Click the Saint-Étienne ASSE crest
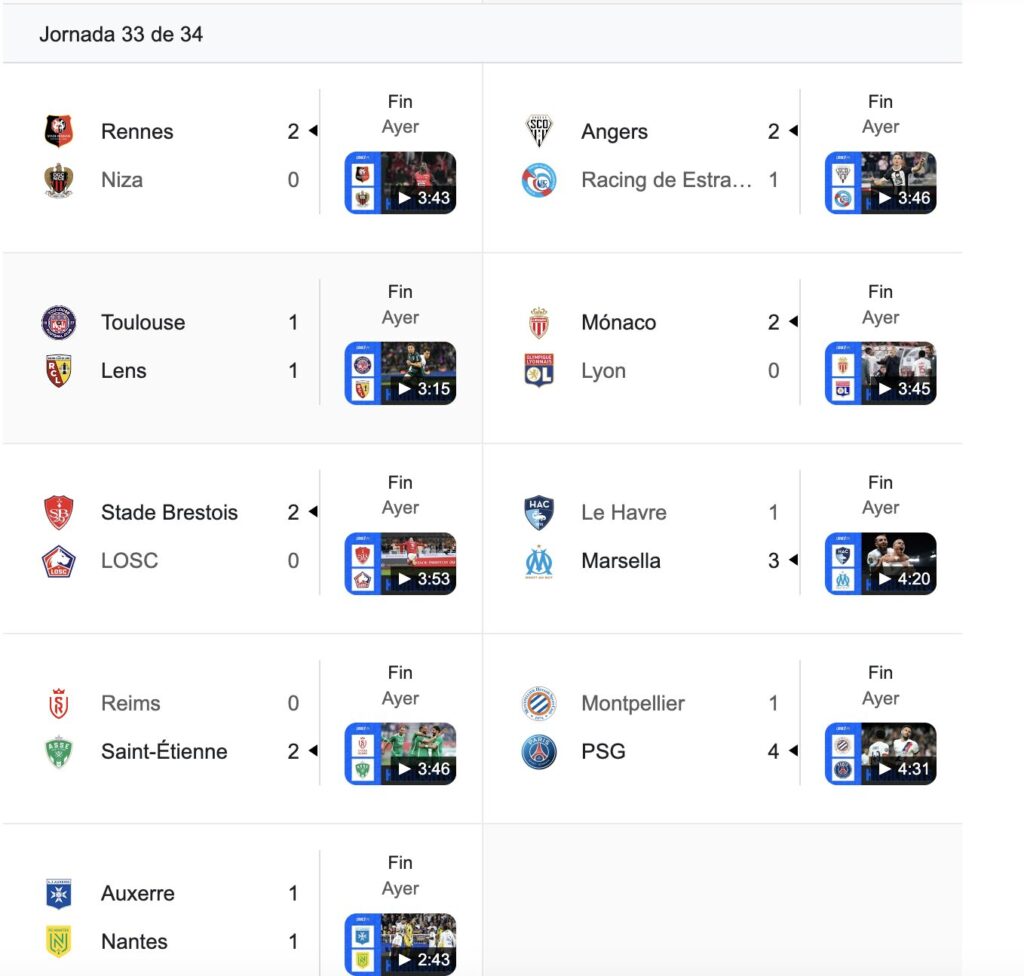The image size is (1024, 976). 59,751
